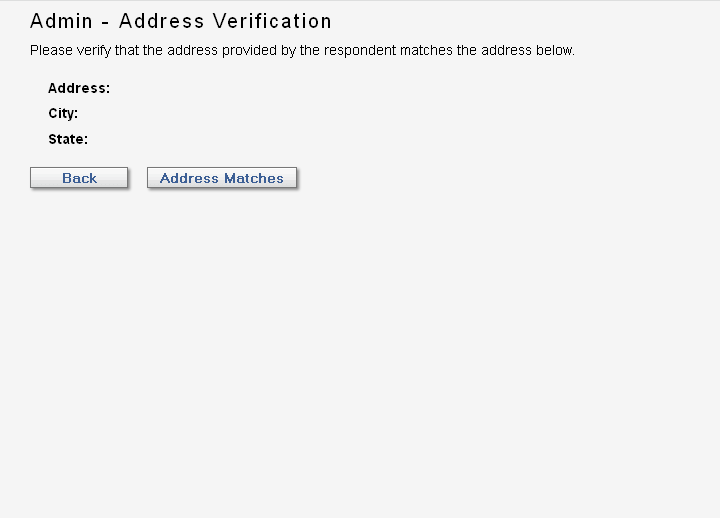
Task: Select the bold Address: field label
Action: point(79,88)
